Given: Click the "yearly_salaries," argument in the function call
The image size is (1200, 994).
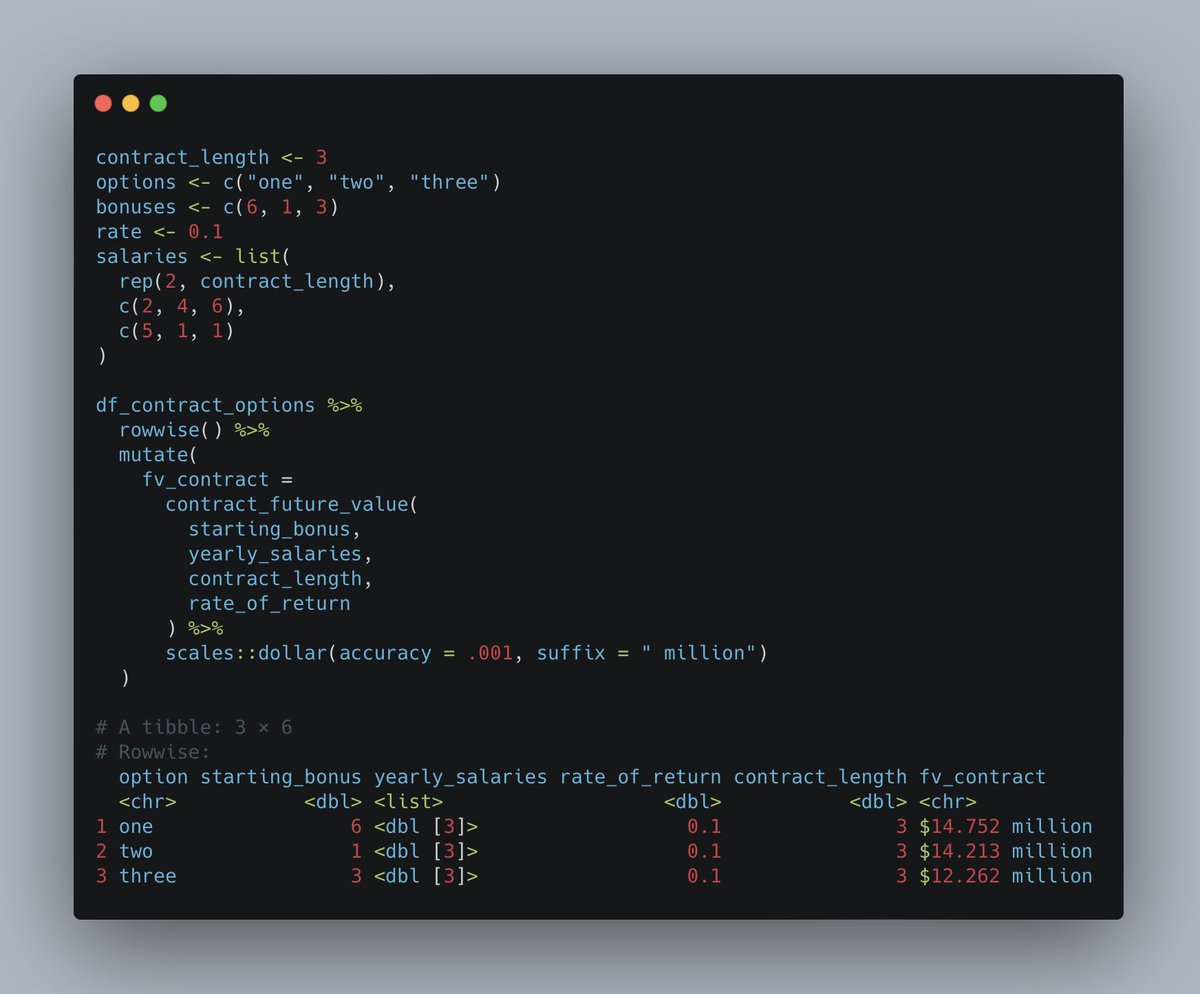Looking at the screenshot, I should [281, 554].
